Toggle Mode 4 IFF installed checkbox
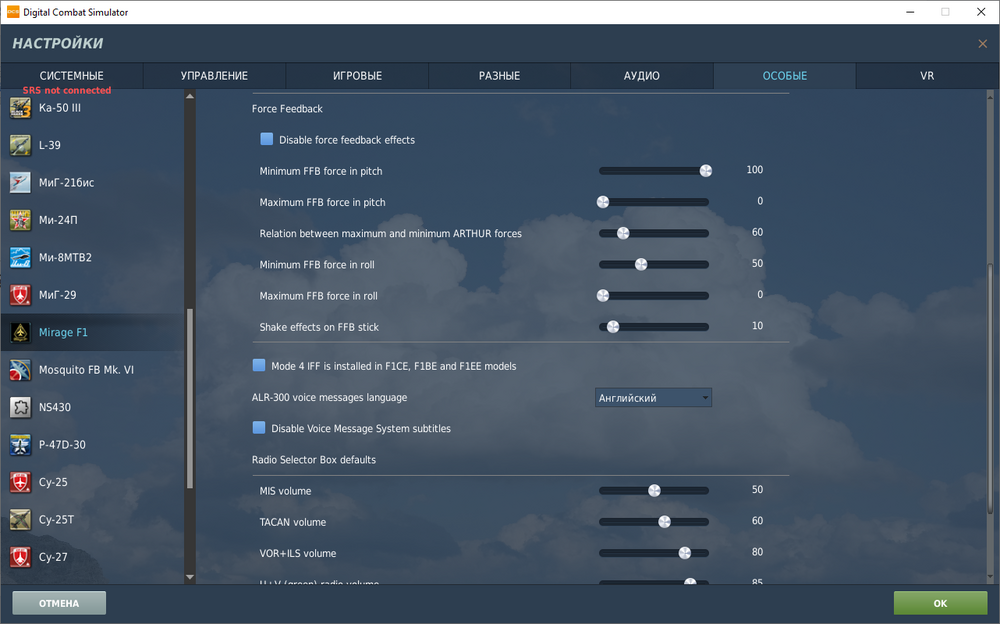This screenshot has width=1000, height=624. (259, 365)
